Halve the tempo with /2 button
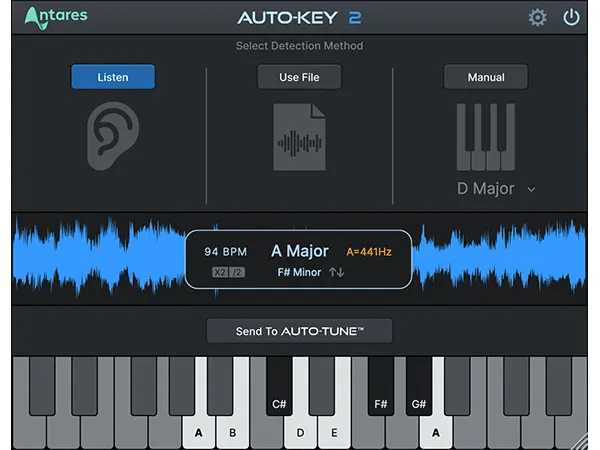 237,272
